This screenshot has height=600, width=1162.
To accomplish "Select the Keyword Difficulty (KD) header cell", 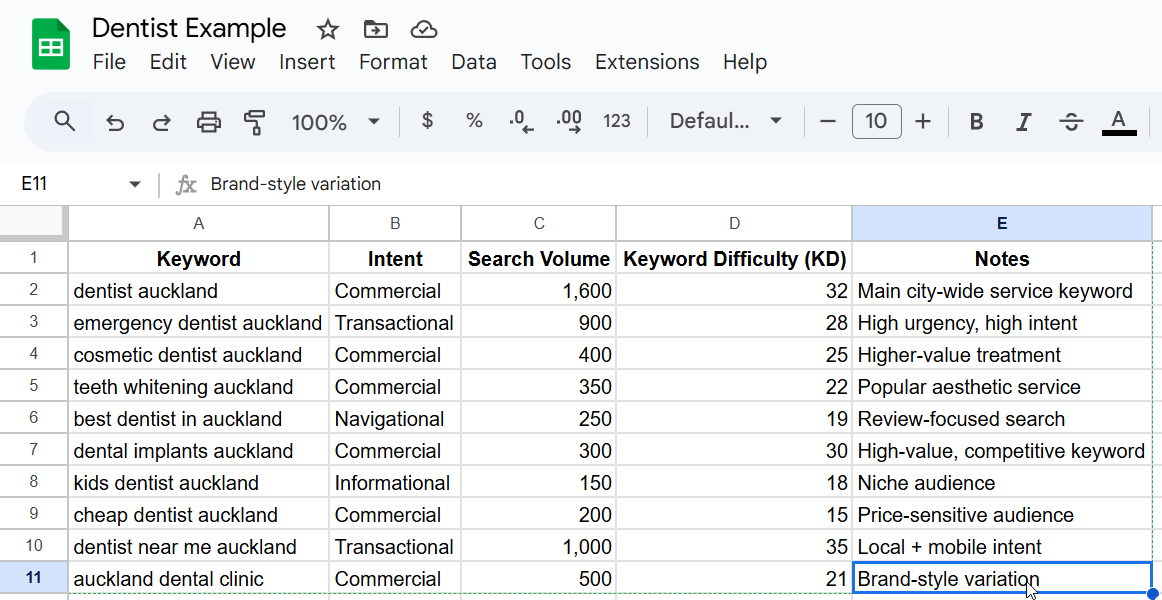I will [734, 259].
